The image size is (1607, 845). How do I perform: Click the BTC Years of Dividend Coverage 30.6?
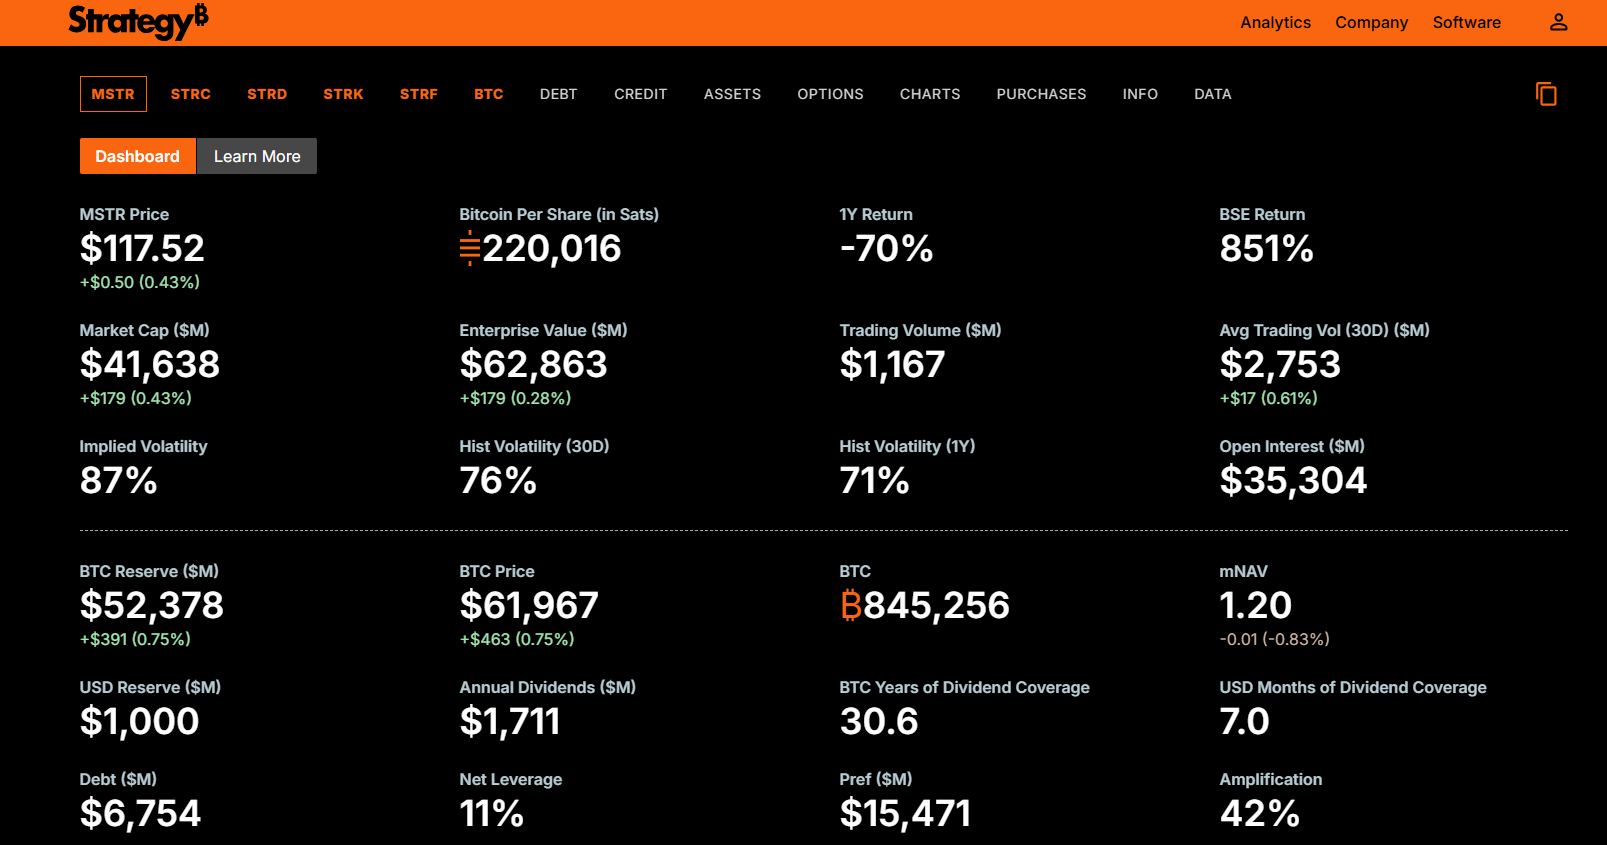(x=879, y=721)
